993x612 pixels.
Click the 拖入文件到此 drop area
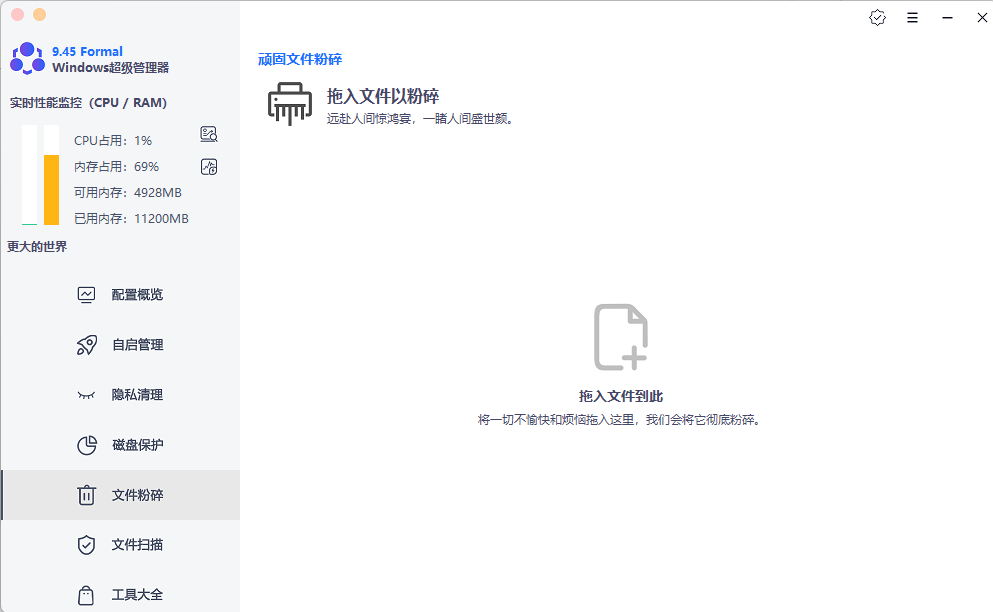tap(620, 395)
